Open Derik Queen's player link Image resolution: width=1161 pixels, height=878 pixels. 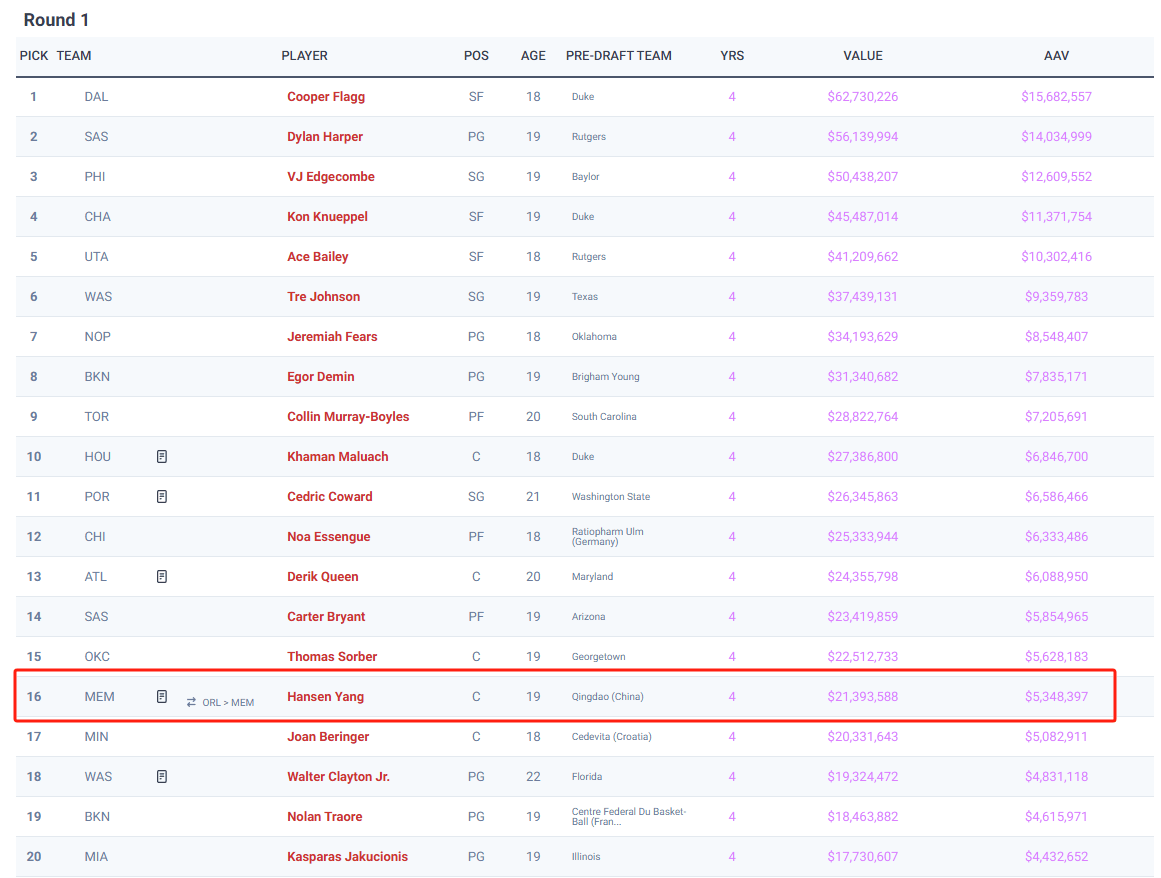[323, 577]
